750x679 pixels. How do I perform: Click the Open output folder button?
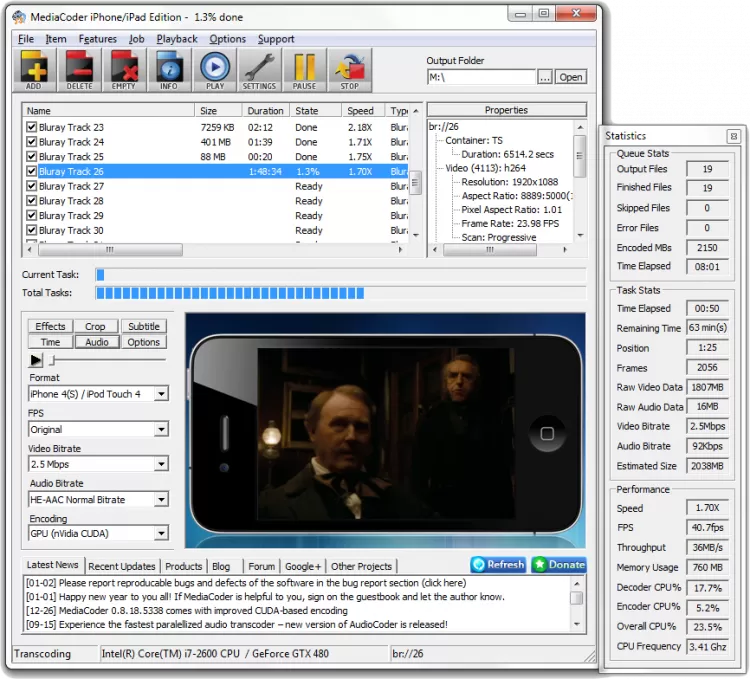[570, 77]
